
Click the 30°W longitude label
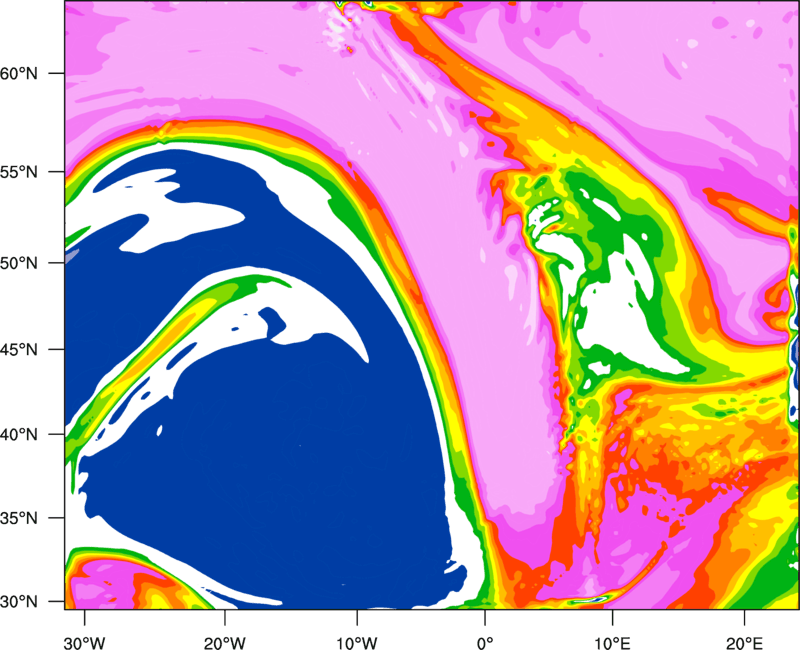point(85,643)
